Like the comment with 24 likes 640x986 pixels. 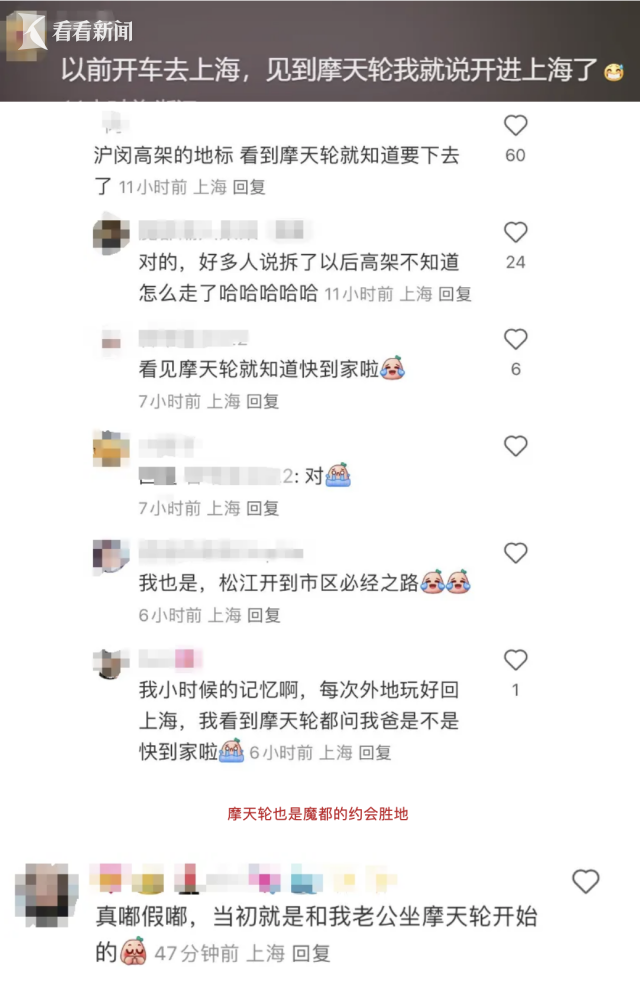tap(516, 232)
